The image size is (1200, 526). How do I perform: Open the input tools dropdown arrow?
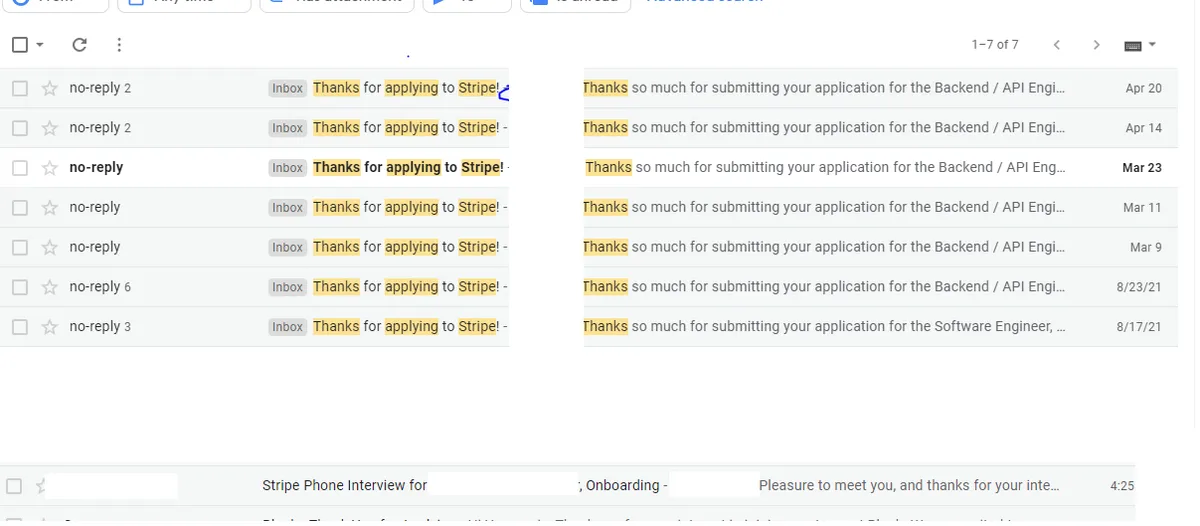click(1152, 45)
